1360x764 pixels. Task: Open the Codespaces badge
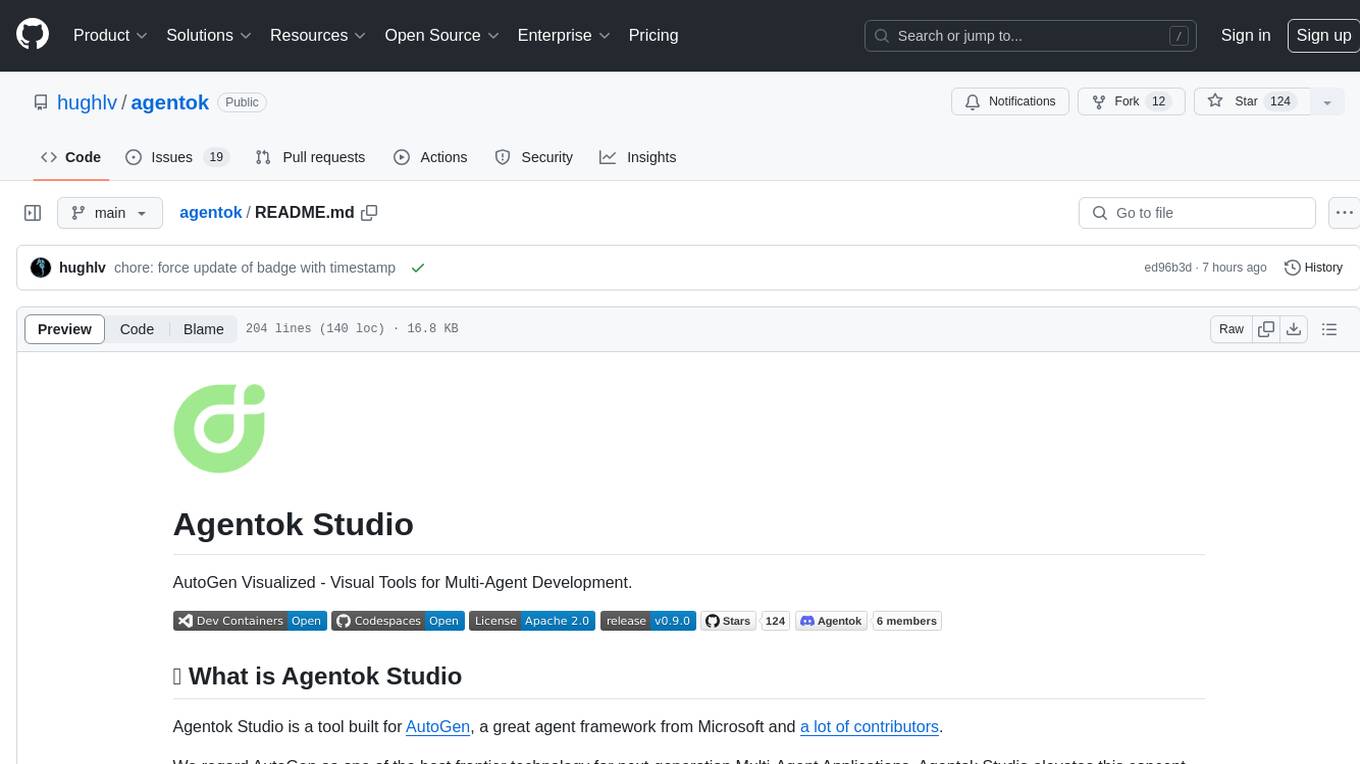coord(397,621)
